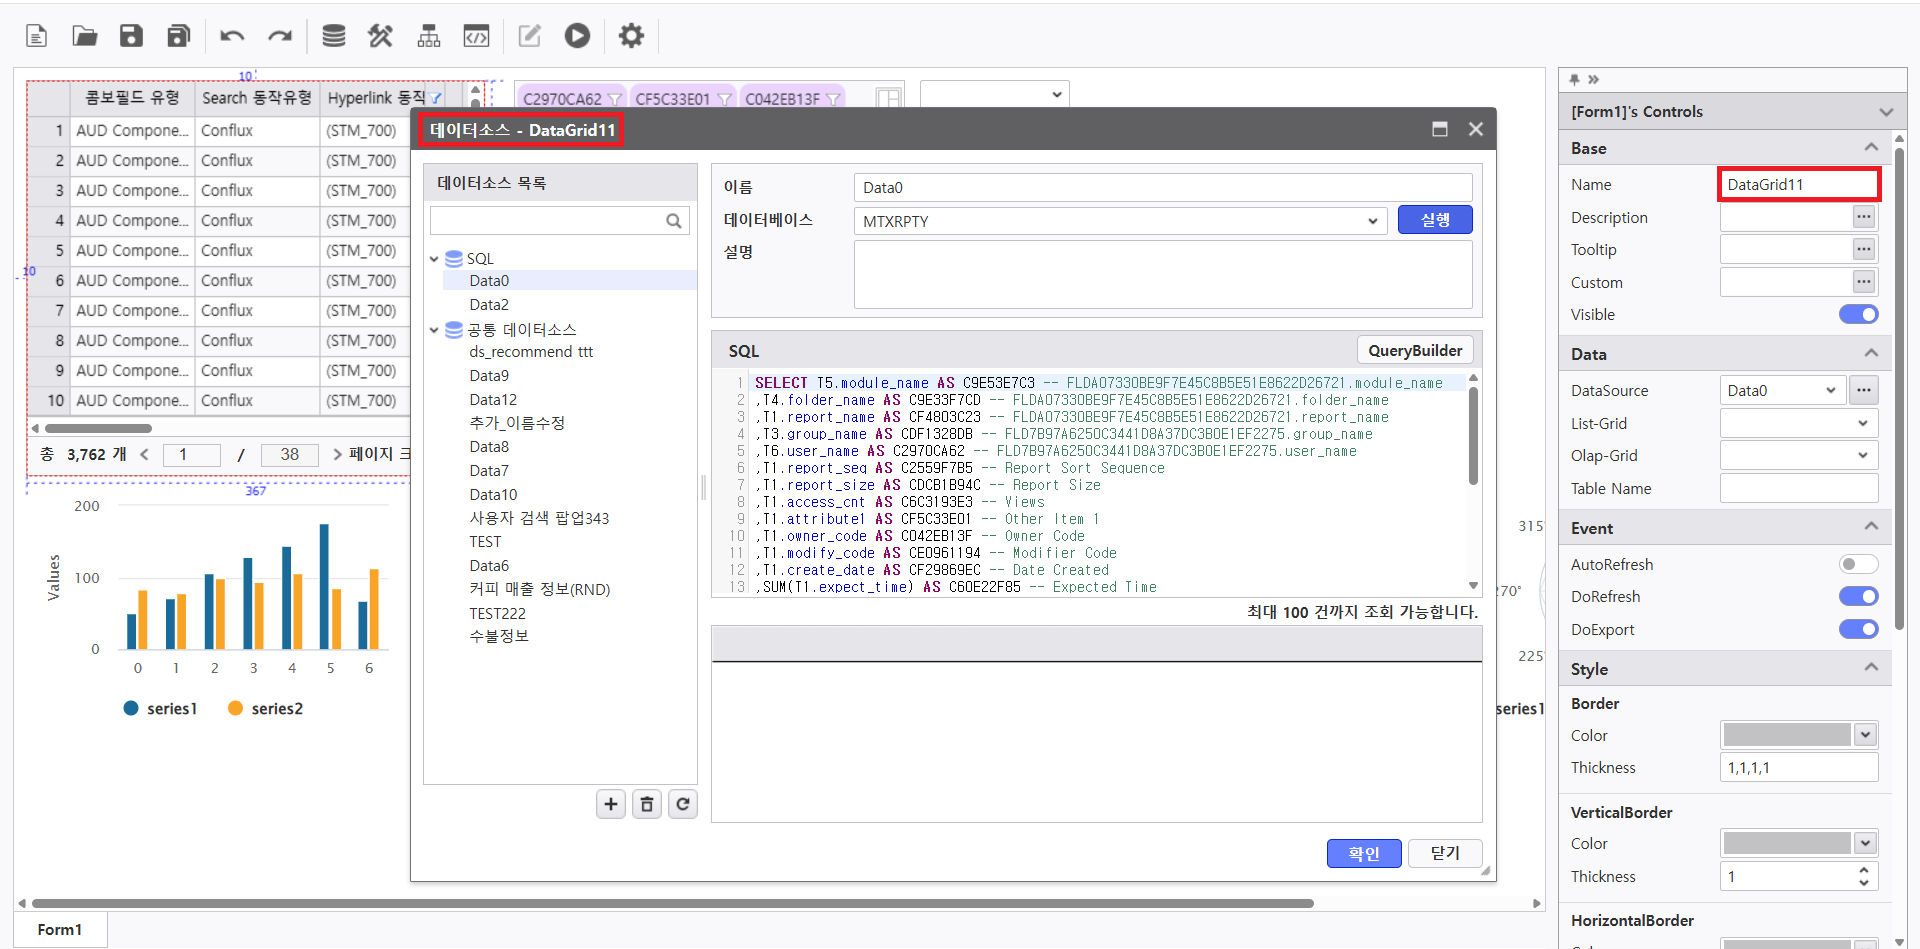This screenshot has height=949, width=1920.
Task: Select Data2 in the datasource tree
Action: point(489,305)
